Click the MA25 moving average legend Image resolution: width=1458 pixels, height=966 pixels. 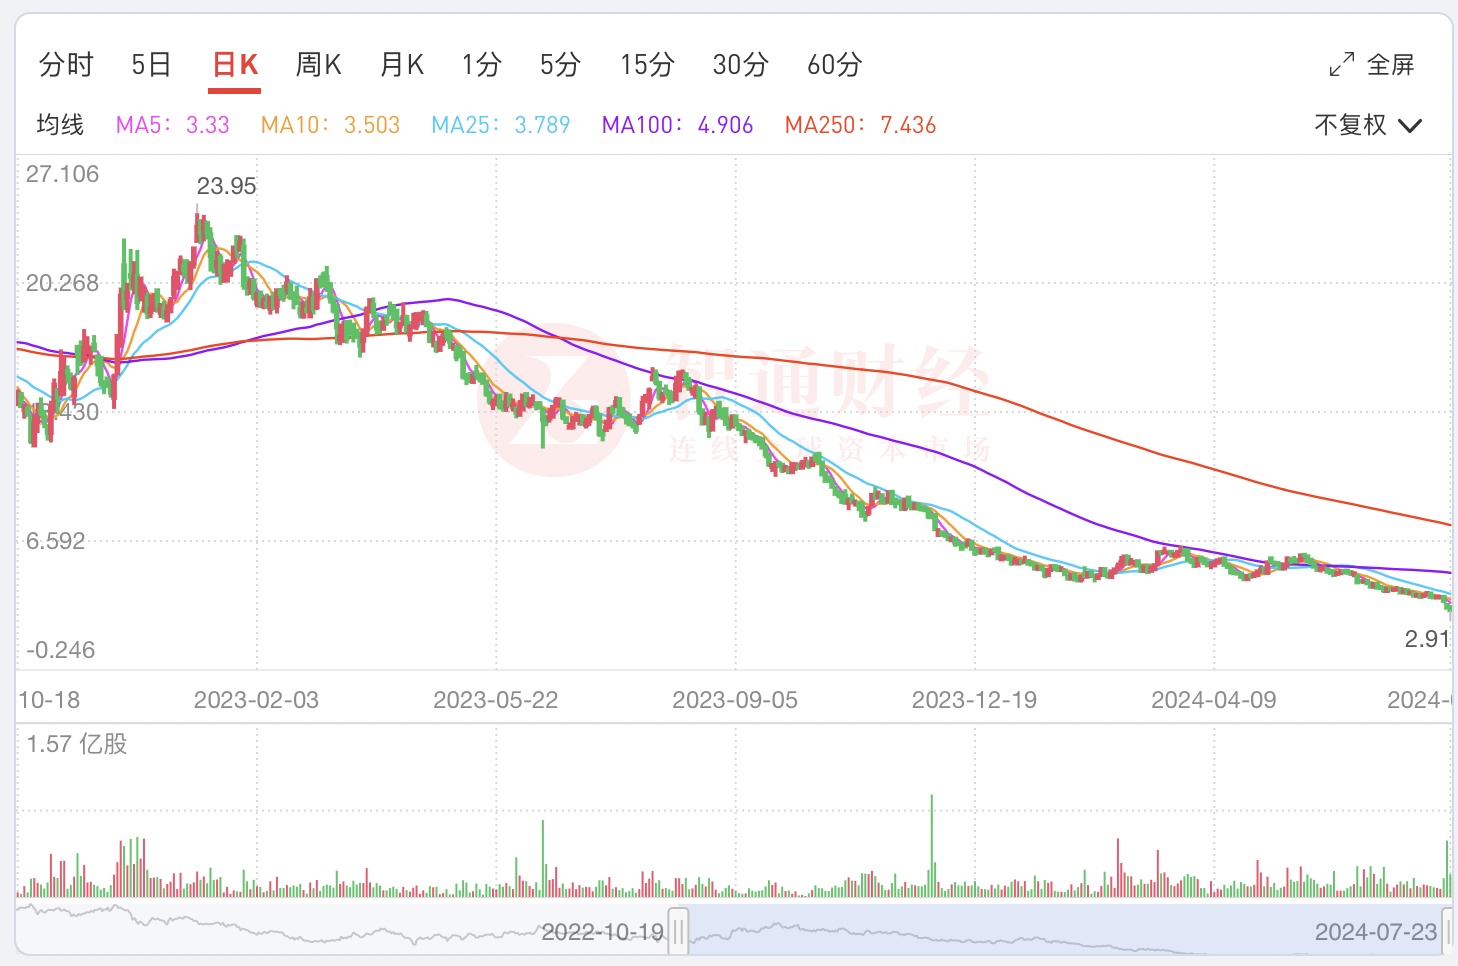point(500,125)
